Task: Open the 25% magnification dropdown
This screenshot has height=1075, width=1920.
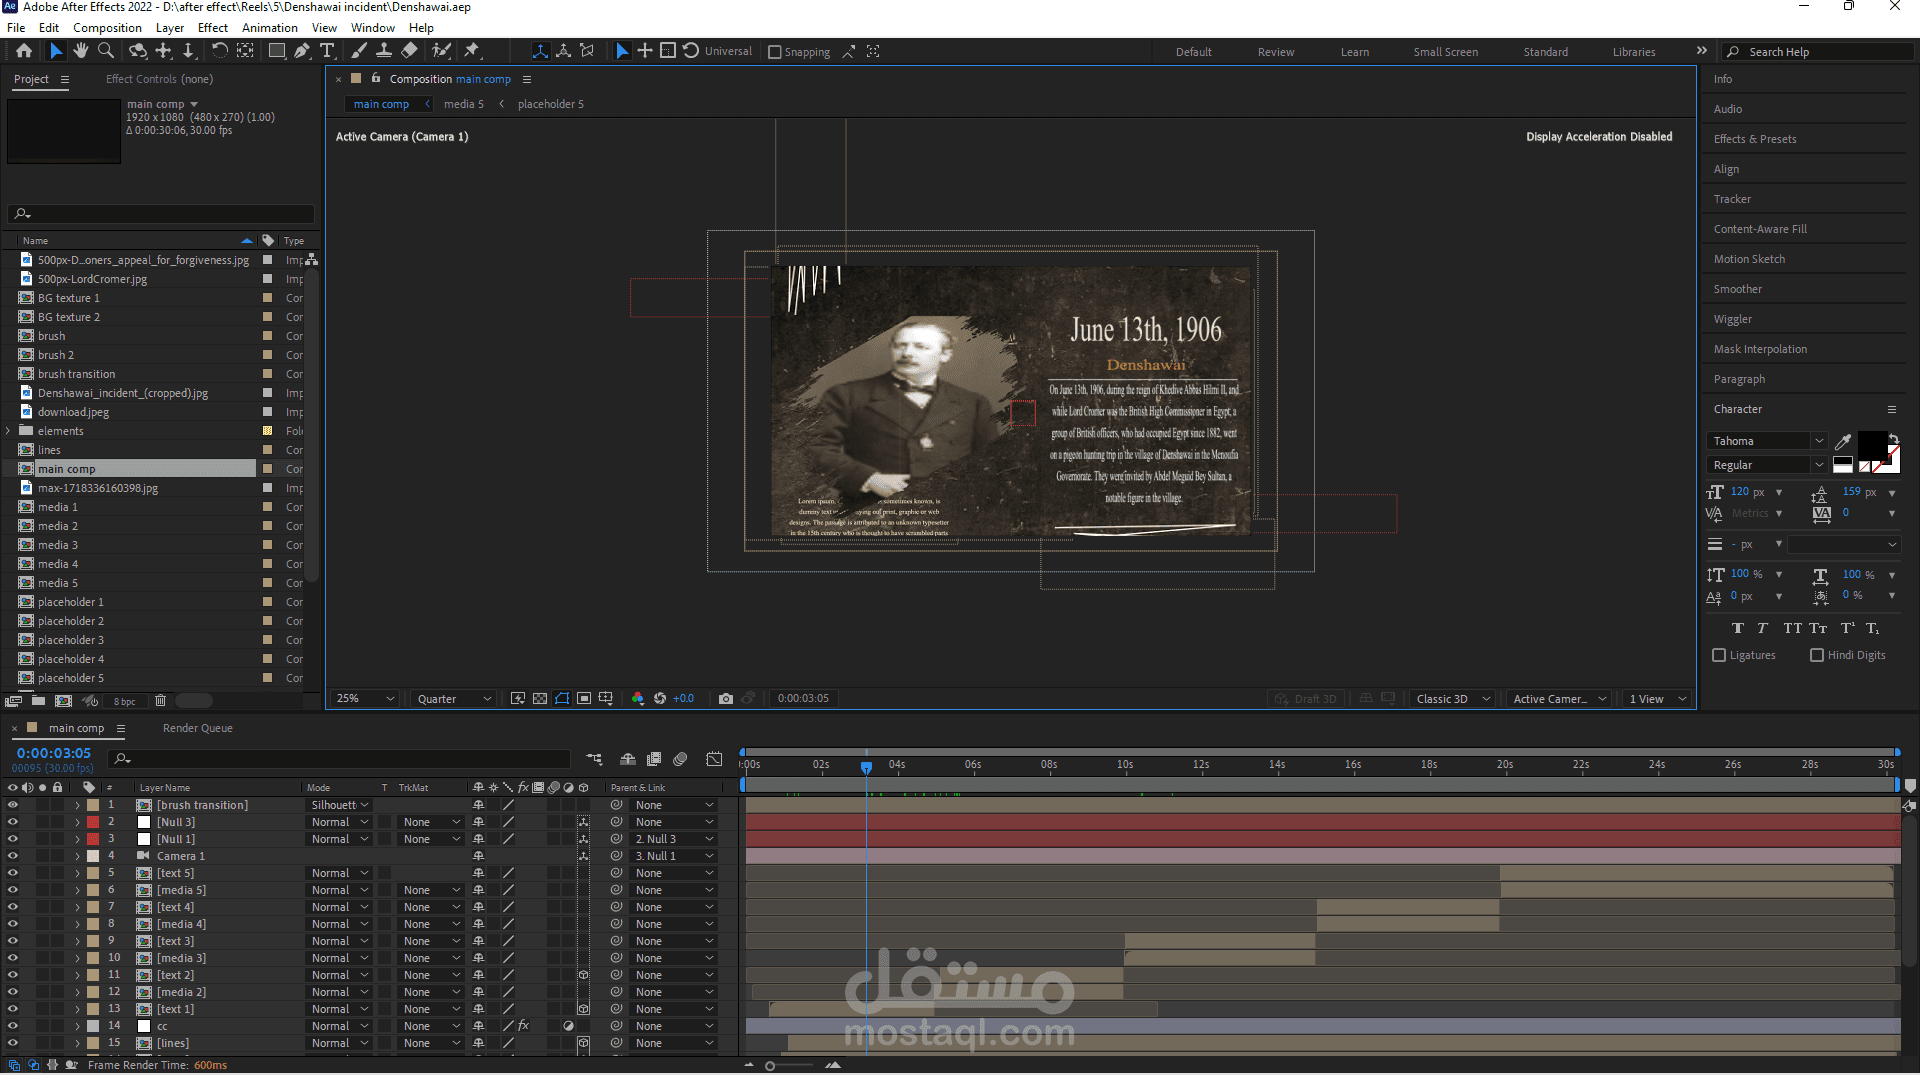Action: click(365, 699)
